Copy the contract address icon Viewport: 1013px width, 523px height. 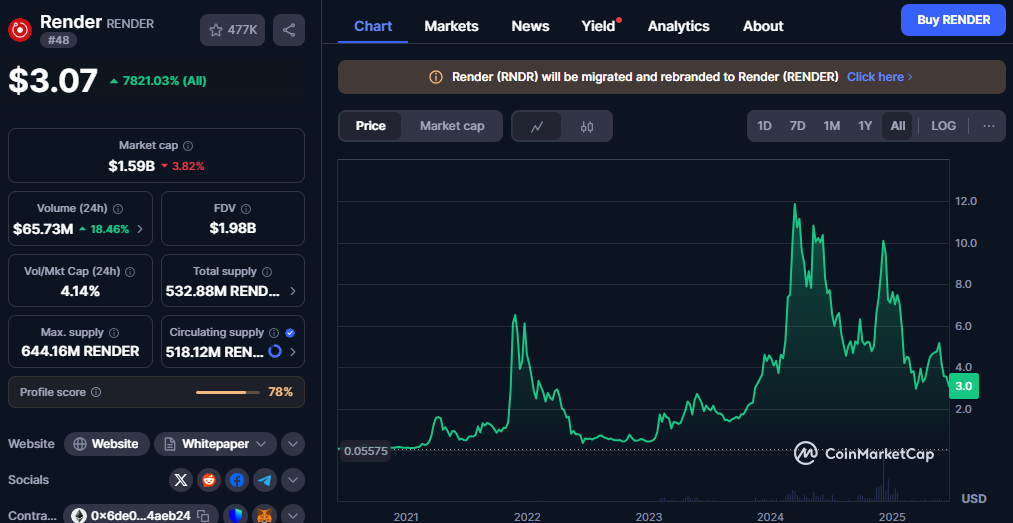pyautogui.click(x=204, y=516)
